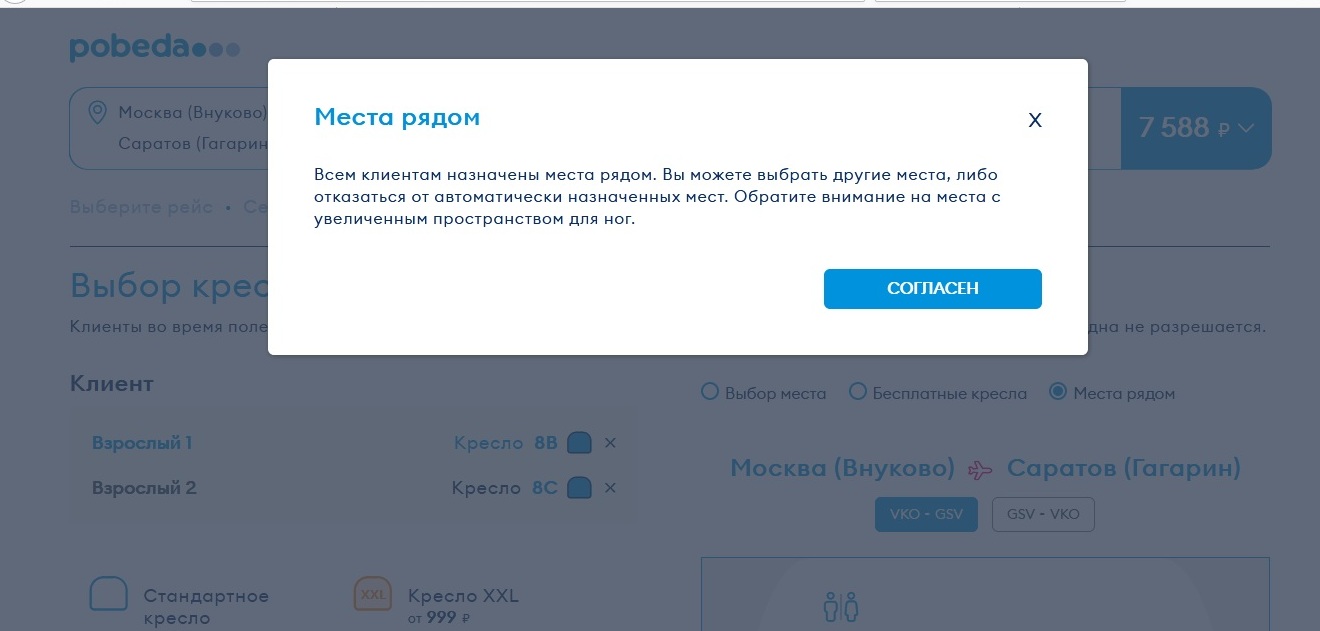Screen dimensions: 1320x631
Task: Switch to VKO - GSV flight tab
Action: click(x=926, y=515)
